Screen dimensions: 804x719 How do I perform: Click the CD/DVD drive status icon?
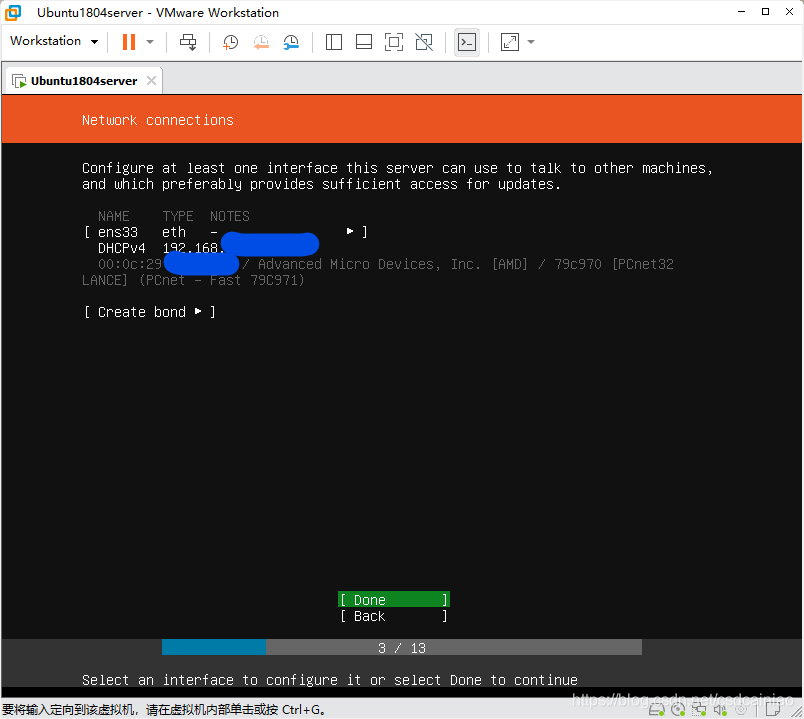tap(678, 710)
